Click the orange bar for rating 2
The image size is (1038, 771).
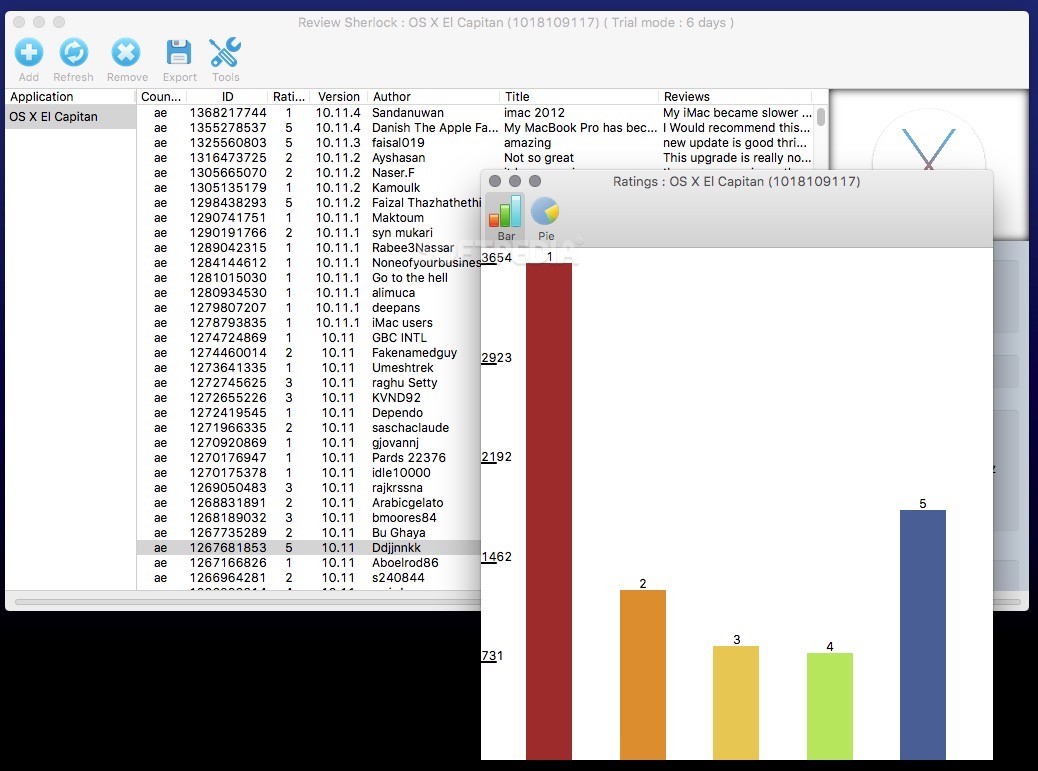[643, 674]
